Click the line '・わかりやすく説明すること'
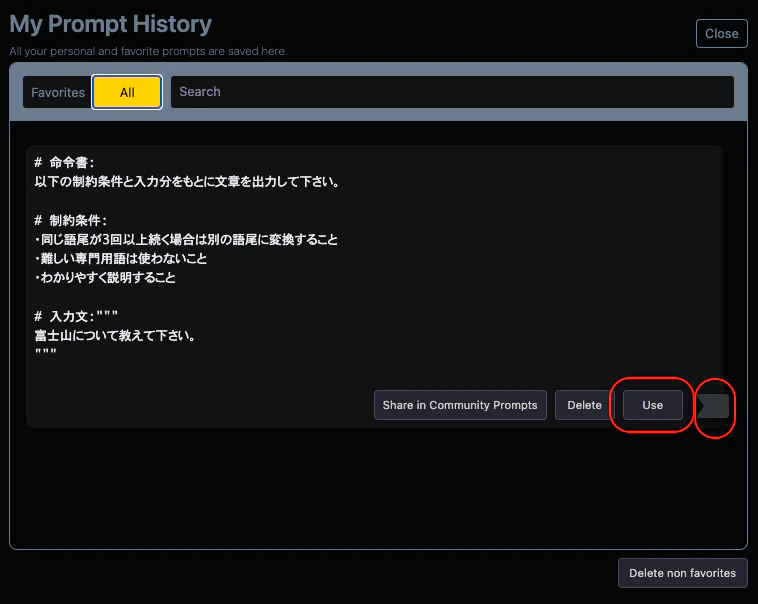This screenshot has width=758, height=604. 105,278
